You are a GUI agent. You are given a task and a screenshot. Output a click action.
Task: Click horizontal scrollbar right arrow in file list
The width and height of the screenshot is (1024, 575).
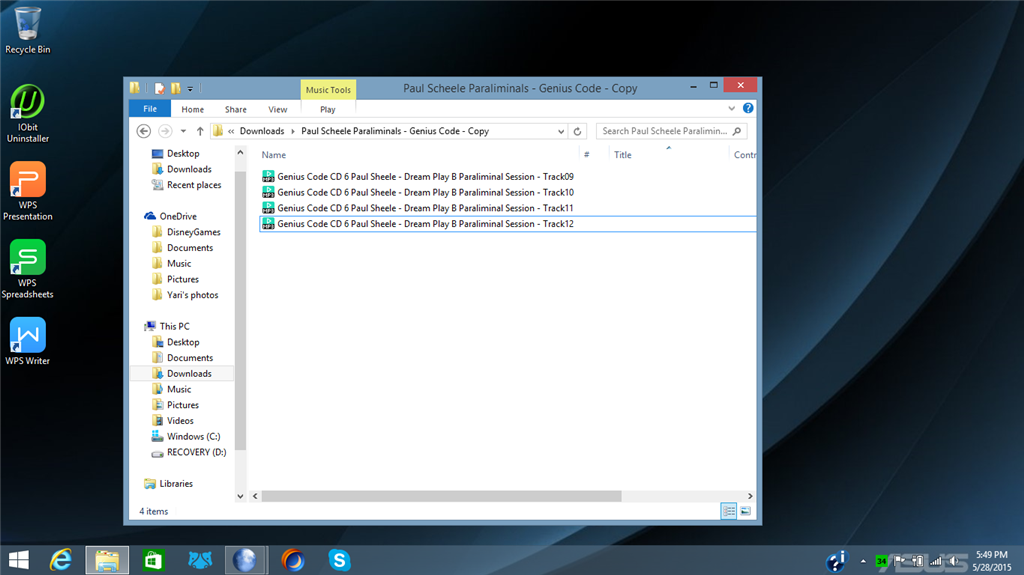click(750, 496)
